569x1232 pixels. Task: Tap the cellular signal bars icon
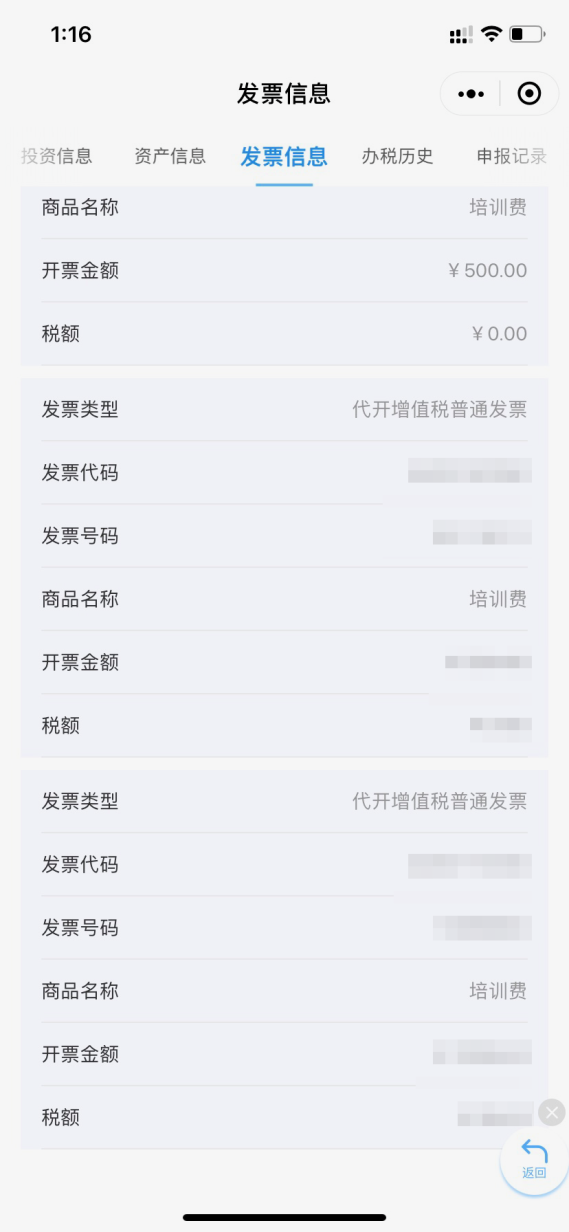click(461, 35)
